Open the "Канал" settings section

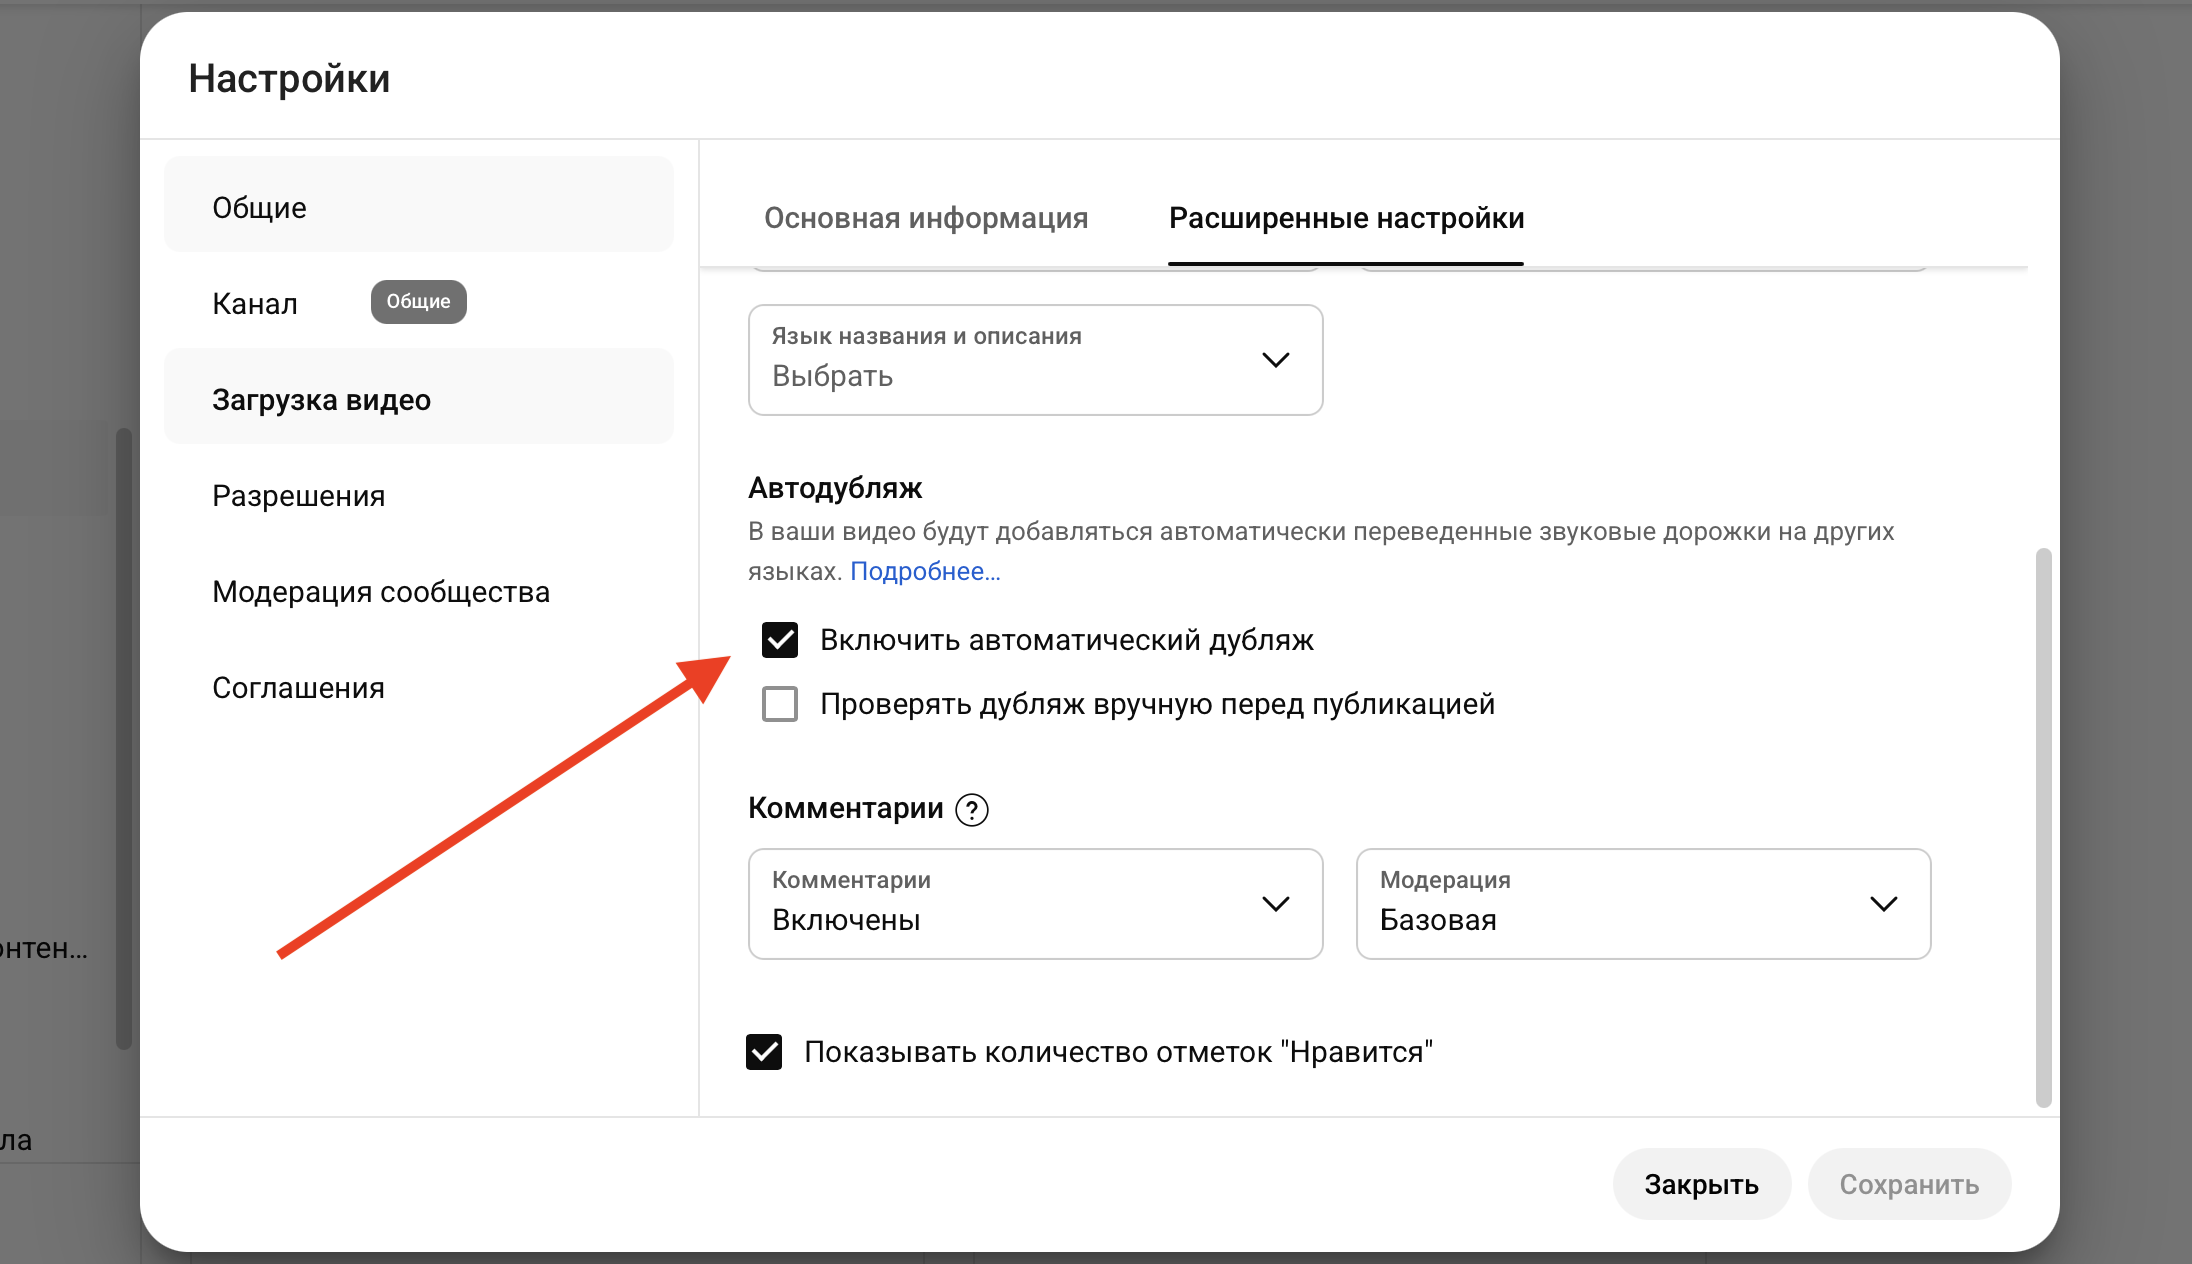tap(255, 302)
